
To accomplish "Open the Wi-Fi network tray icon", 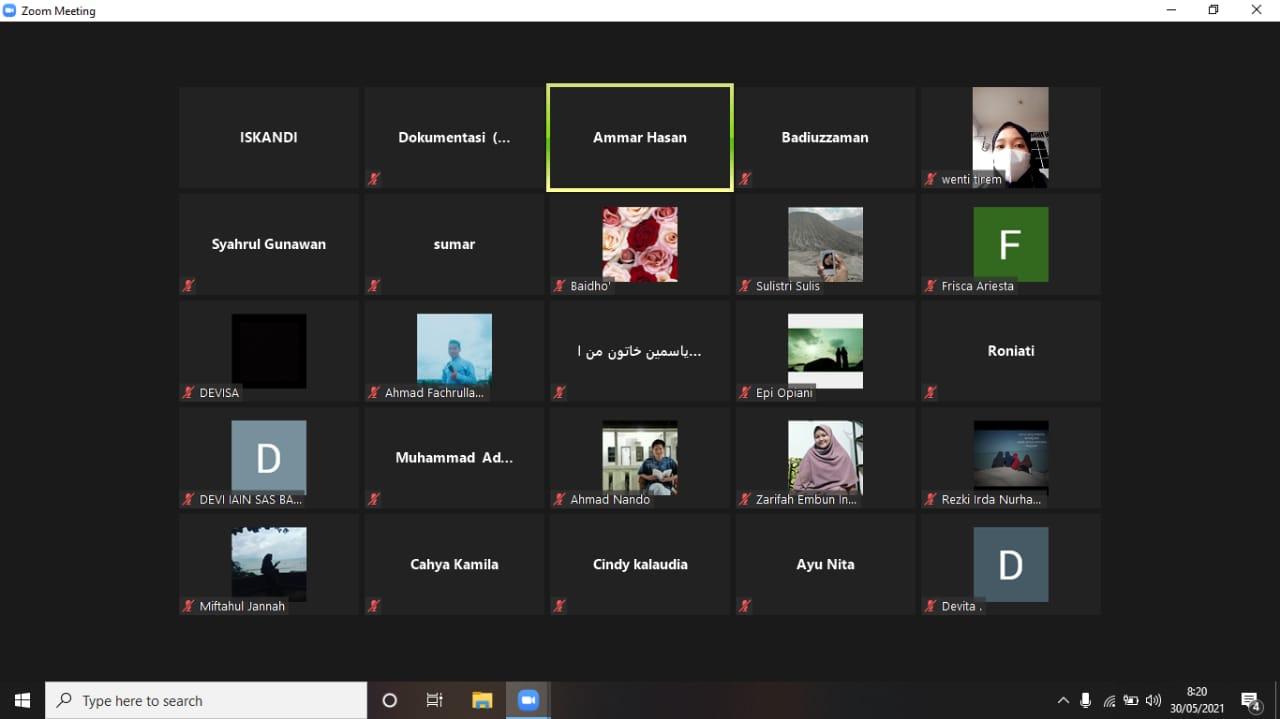I will click(1109, 700).
